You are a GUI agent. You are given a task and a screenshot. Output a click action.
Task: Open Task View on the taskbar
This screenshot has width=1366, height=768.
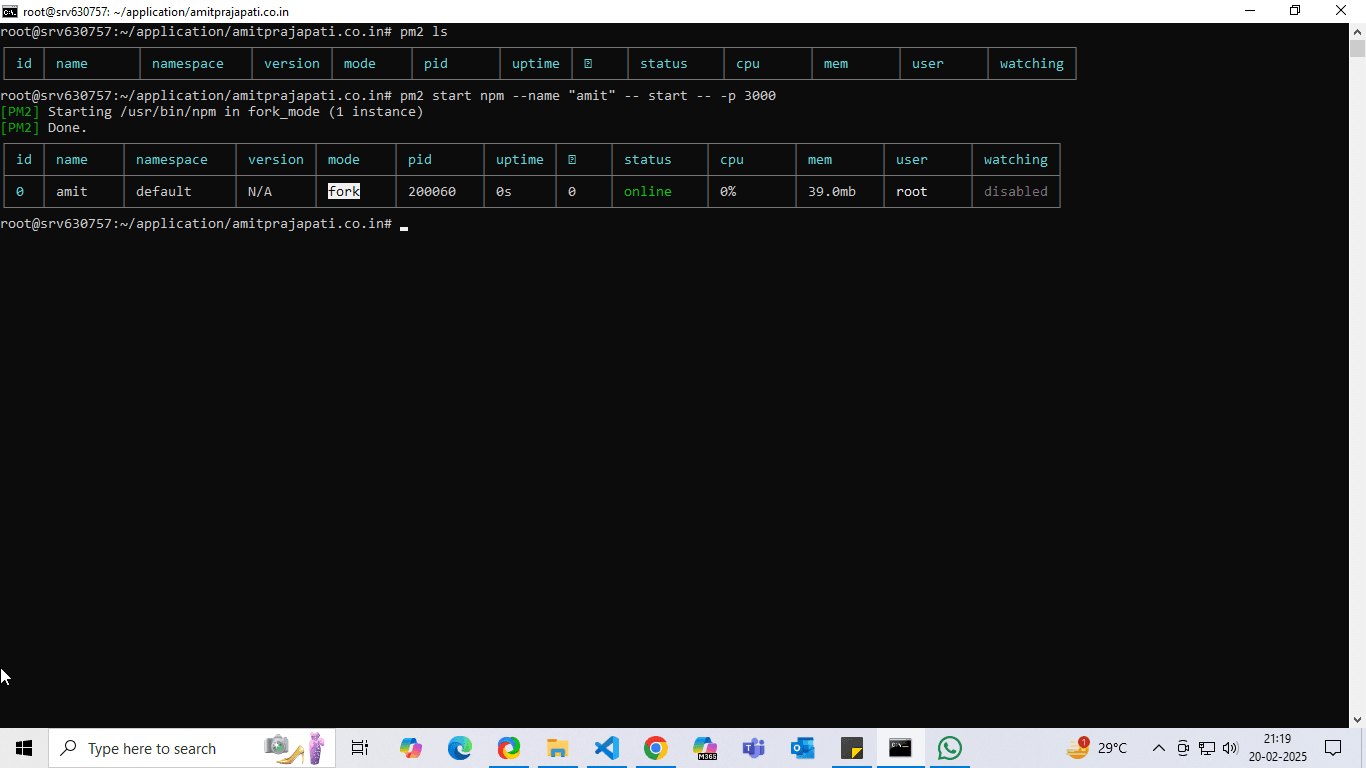[359, 748]
